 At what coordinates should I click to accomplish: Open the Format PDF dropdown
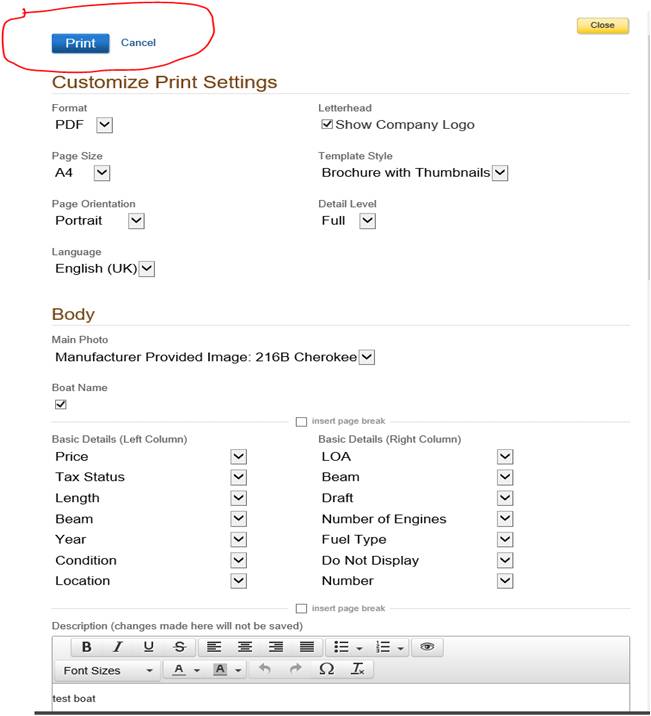click(x=105, y=125)
